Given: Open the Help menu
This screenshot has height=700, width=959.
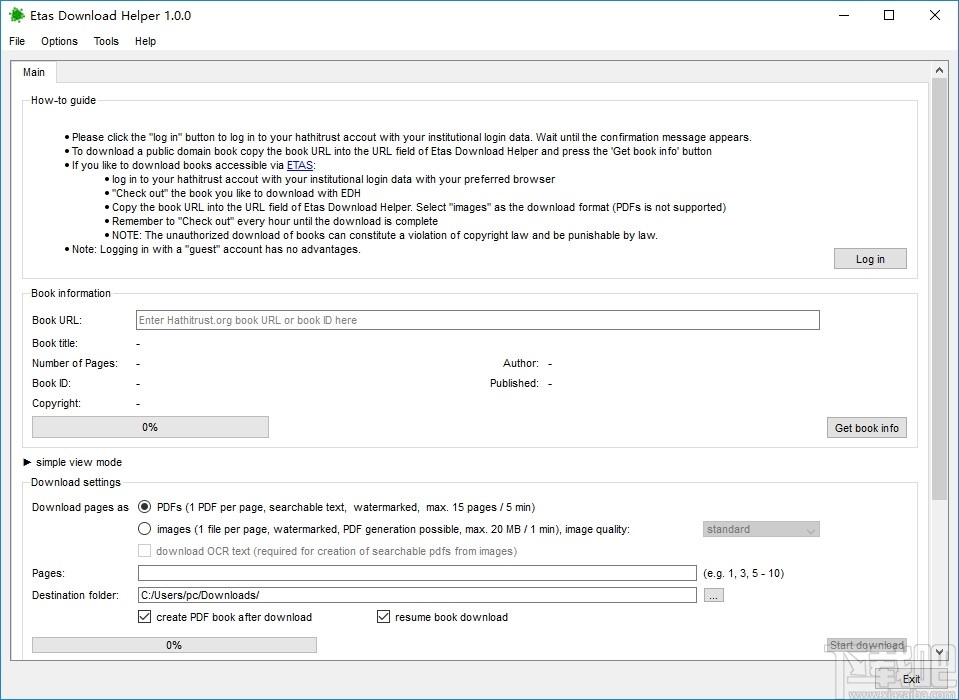Looking at the screenshot, I should coord(145,41).
